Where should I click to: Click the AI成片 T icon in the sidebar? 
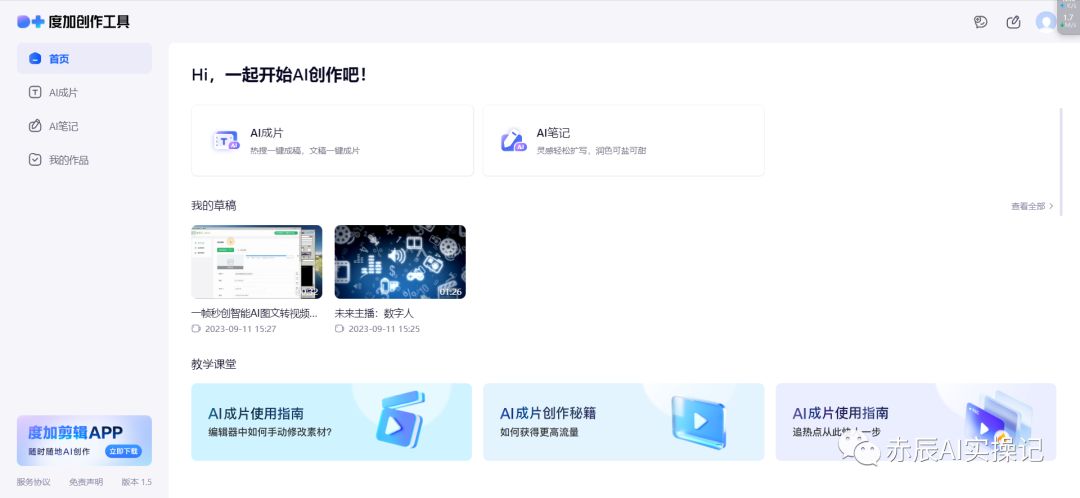click(34, 92)
